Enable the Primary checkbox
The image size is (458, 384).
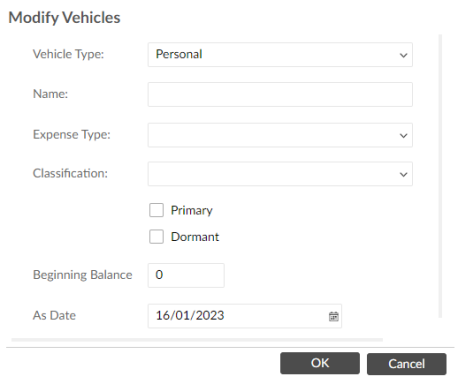click(x=156, y=210)
